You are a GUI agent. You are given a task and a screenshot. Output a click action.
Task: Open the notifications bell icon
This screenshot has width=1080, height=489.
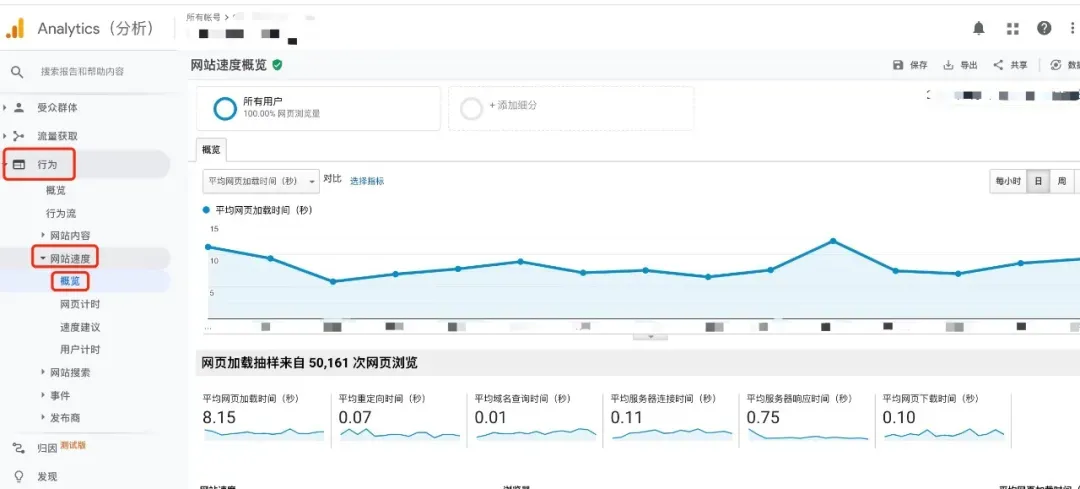979,28
